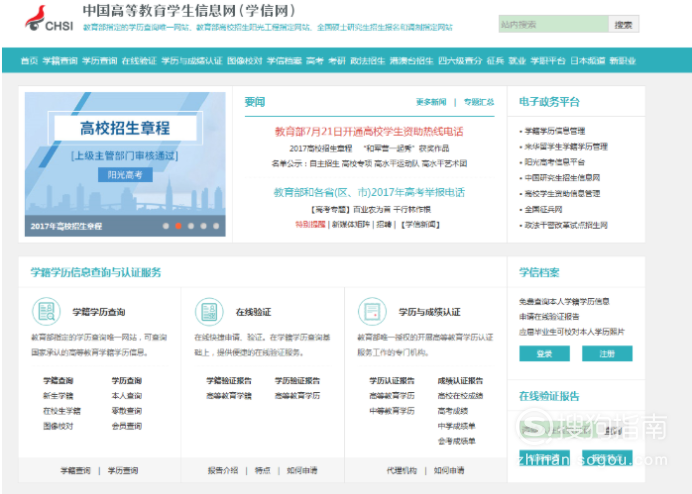Open 学籍学历信息管理 in 电子政务平台
The width and height of the screenshot is (692, 494).
click(x=555, y=131)
